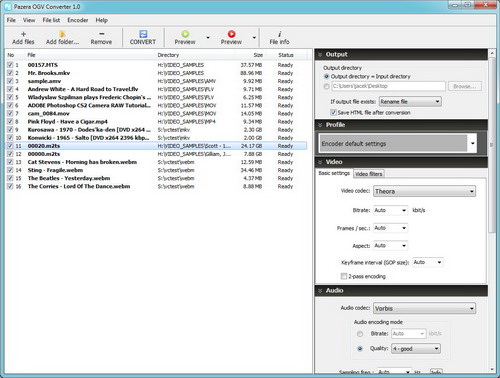The width and height of the screenshot is (500, 378).
Task: Select The Beatles - Yesterday.webm row
Action: point(156,178)
